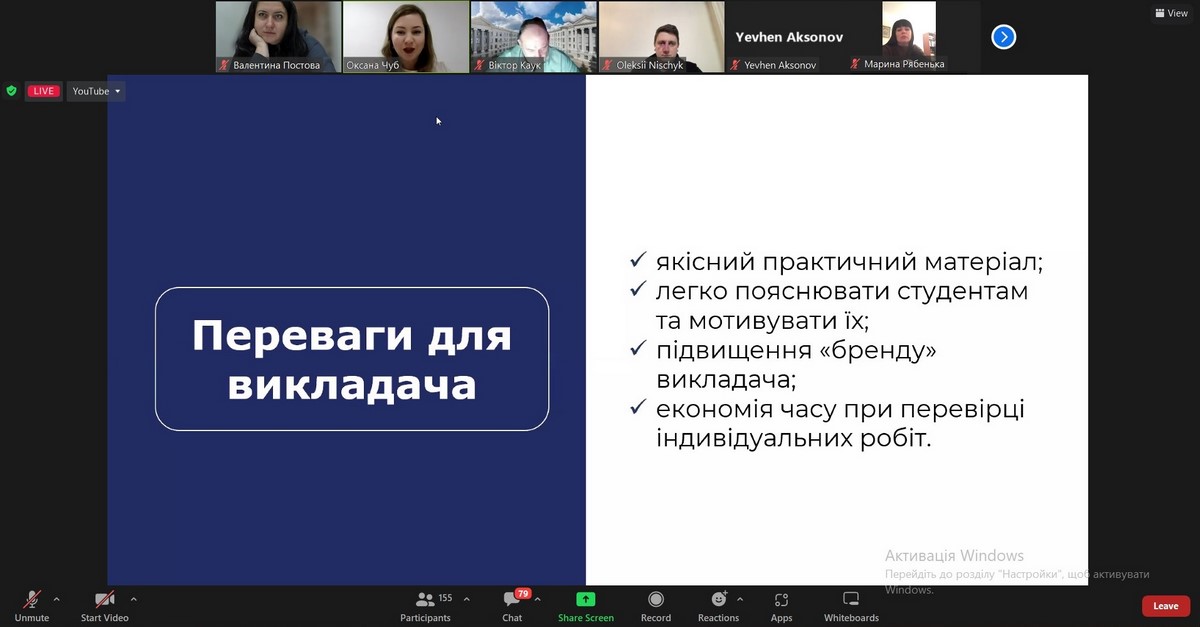Open the Whiteboards icon
Viewport: 1200px width, 627px height.
(851, 599)
